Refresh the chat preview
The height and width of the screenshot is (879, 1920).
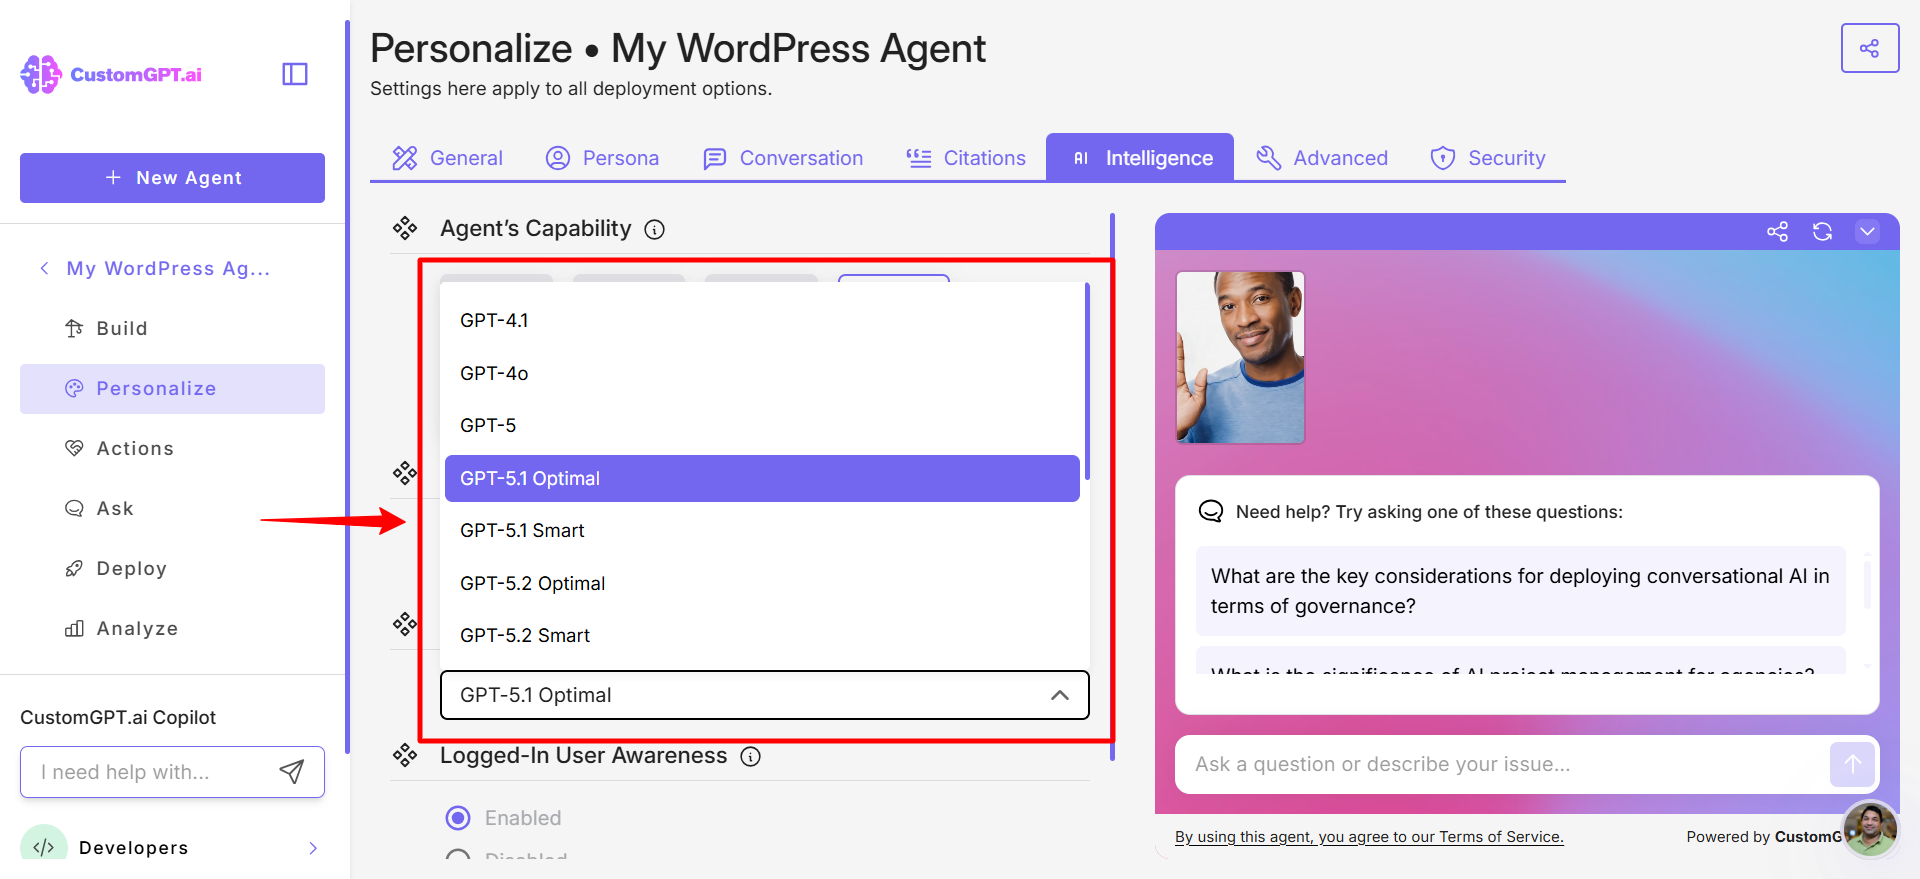(x=1822, y=232)
